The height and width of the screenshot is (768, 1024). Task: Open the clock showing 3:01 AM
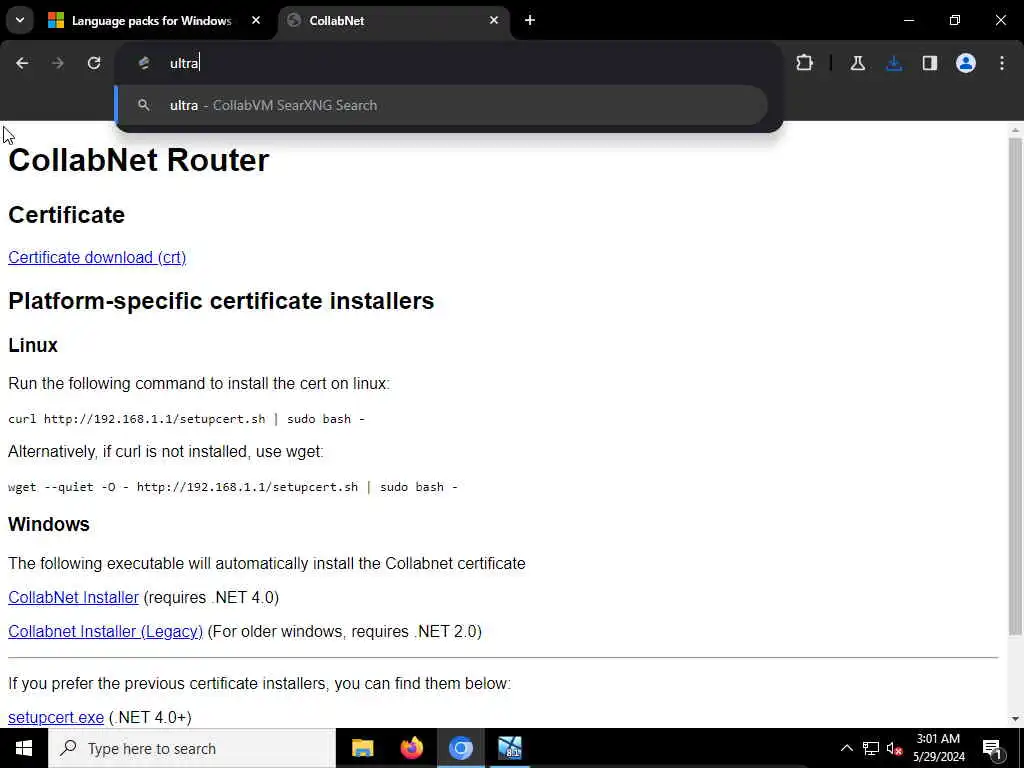938,748
